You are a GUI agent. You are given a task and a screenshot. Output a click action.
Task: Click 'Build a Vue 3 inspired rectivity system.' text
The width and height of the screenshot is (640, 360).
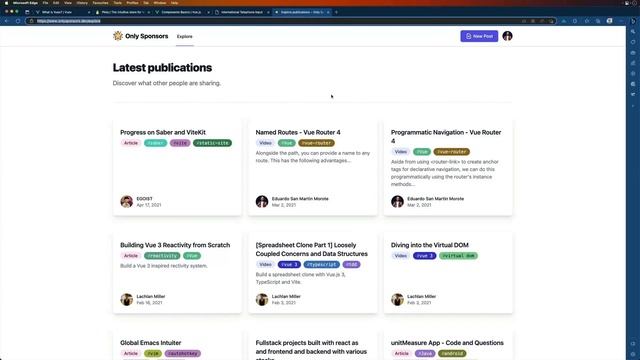(x=164, y=266)
